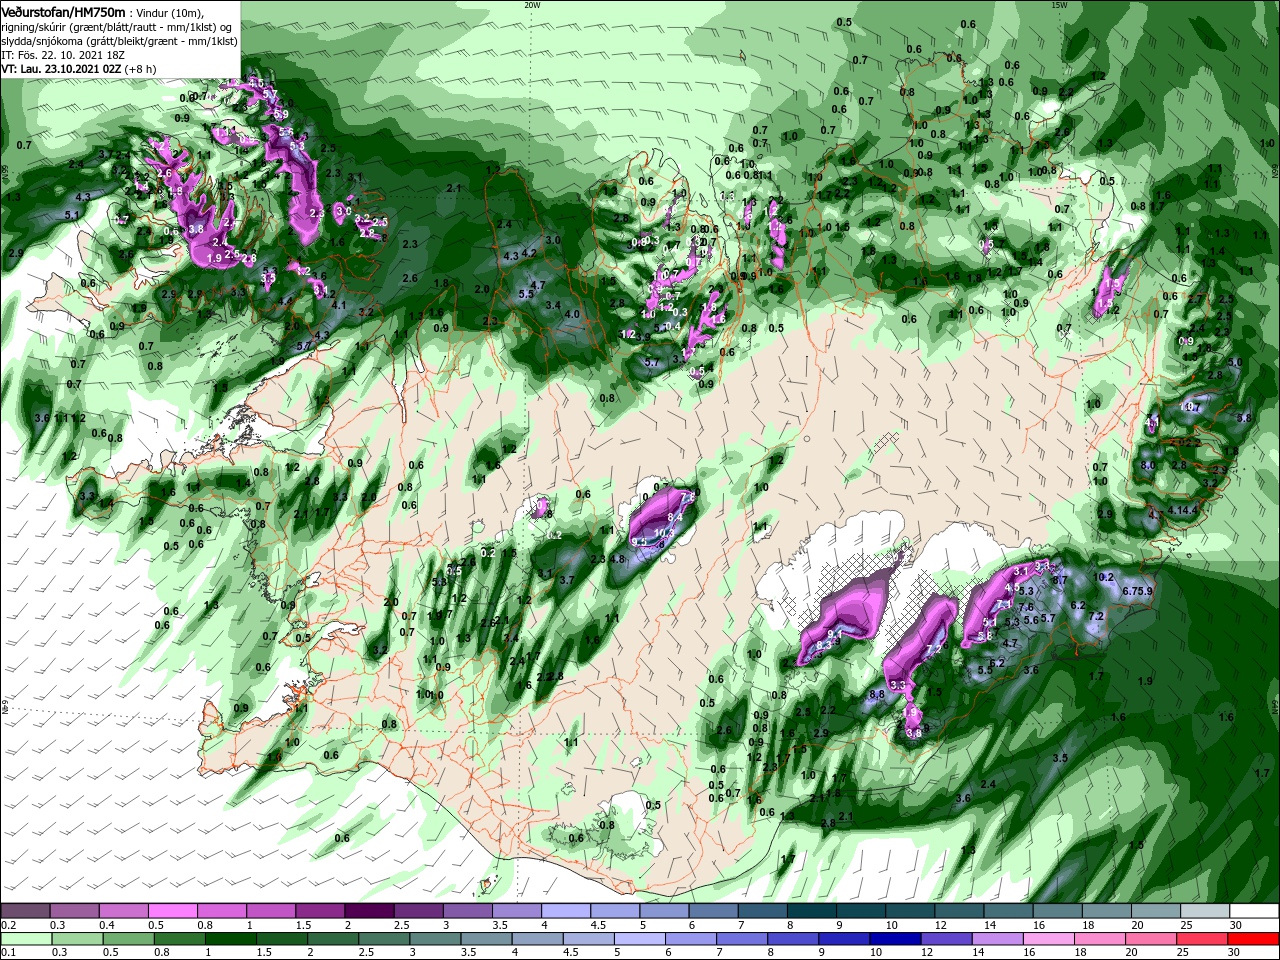Select the grey-teal 18 snow legend swatch

(1108, 911)
